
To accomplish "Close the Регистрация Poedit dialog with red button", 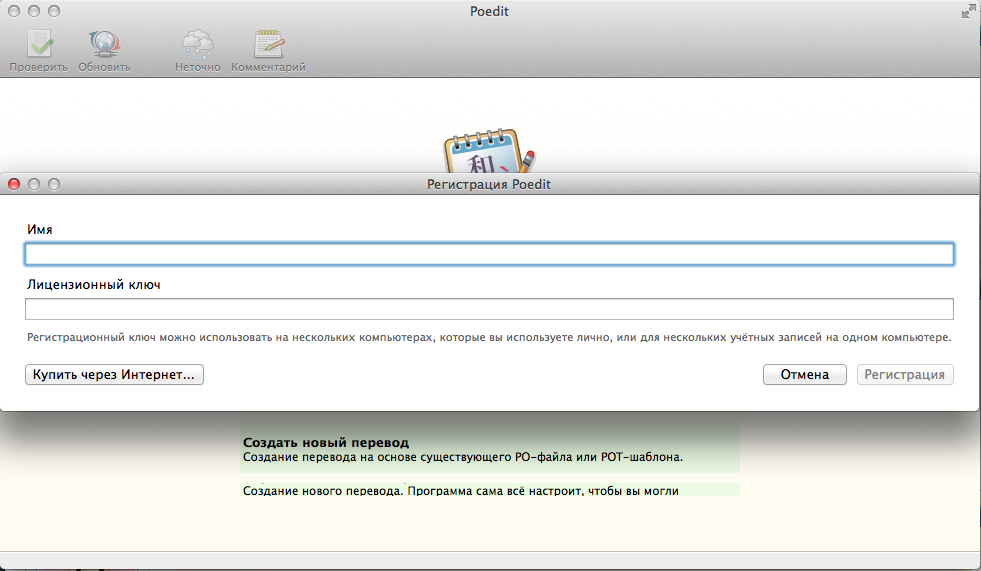I will click(x=14, y=184).
